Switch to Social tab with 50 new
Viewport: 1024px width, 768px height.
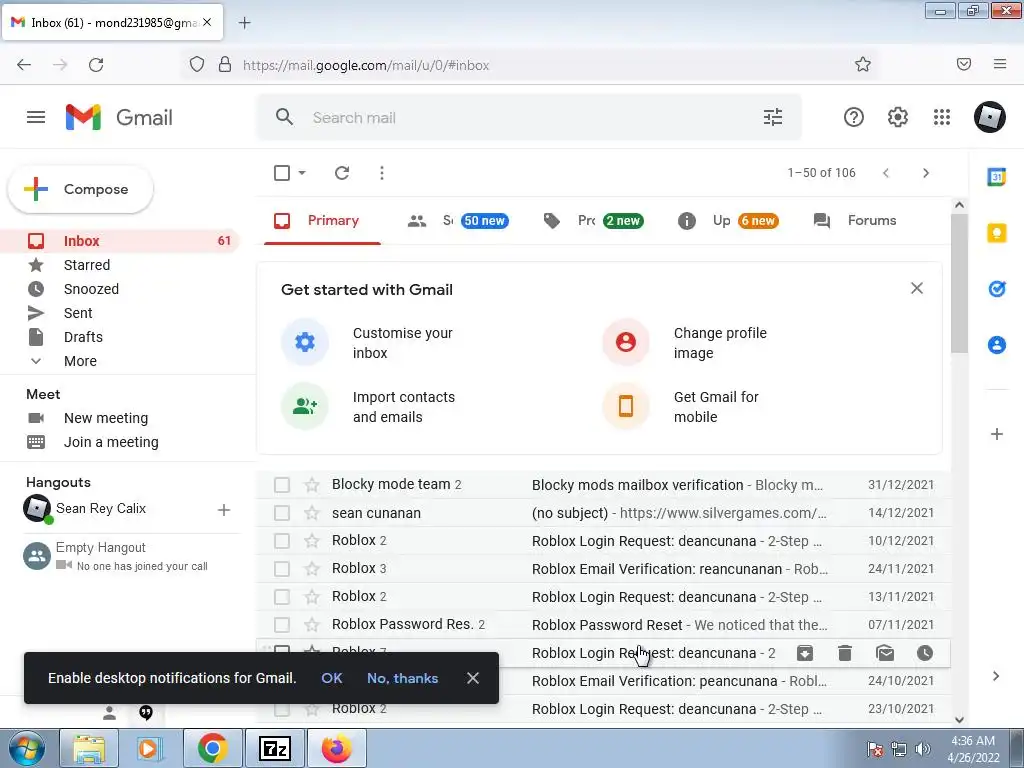(x=458, y=221)
